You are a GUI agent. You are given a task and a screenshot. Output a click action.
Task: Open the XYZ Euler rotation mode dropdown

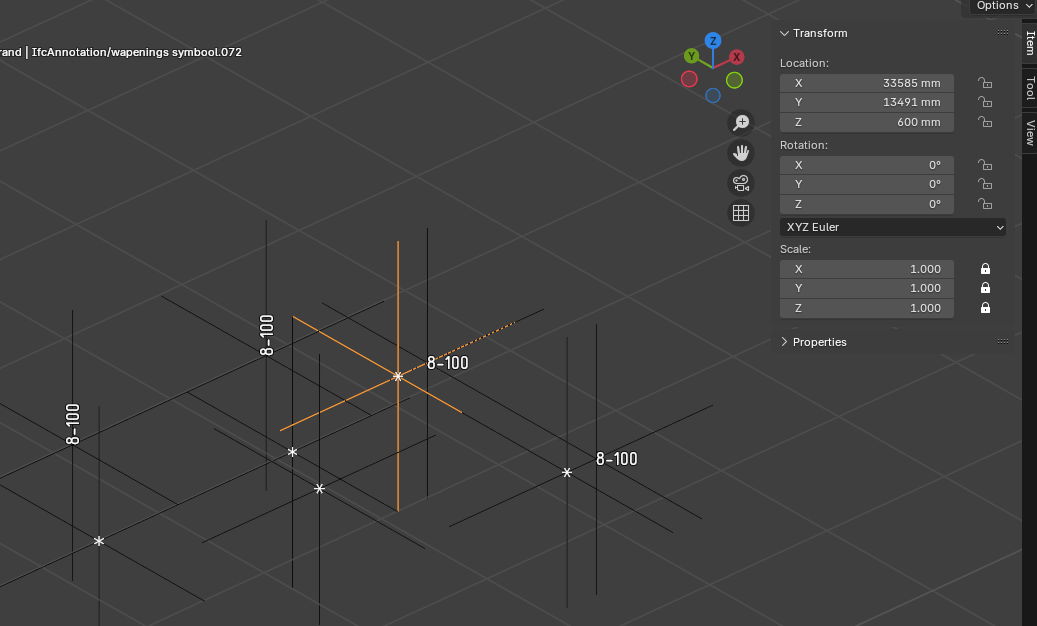click(x=893, y=227)
